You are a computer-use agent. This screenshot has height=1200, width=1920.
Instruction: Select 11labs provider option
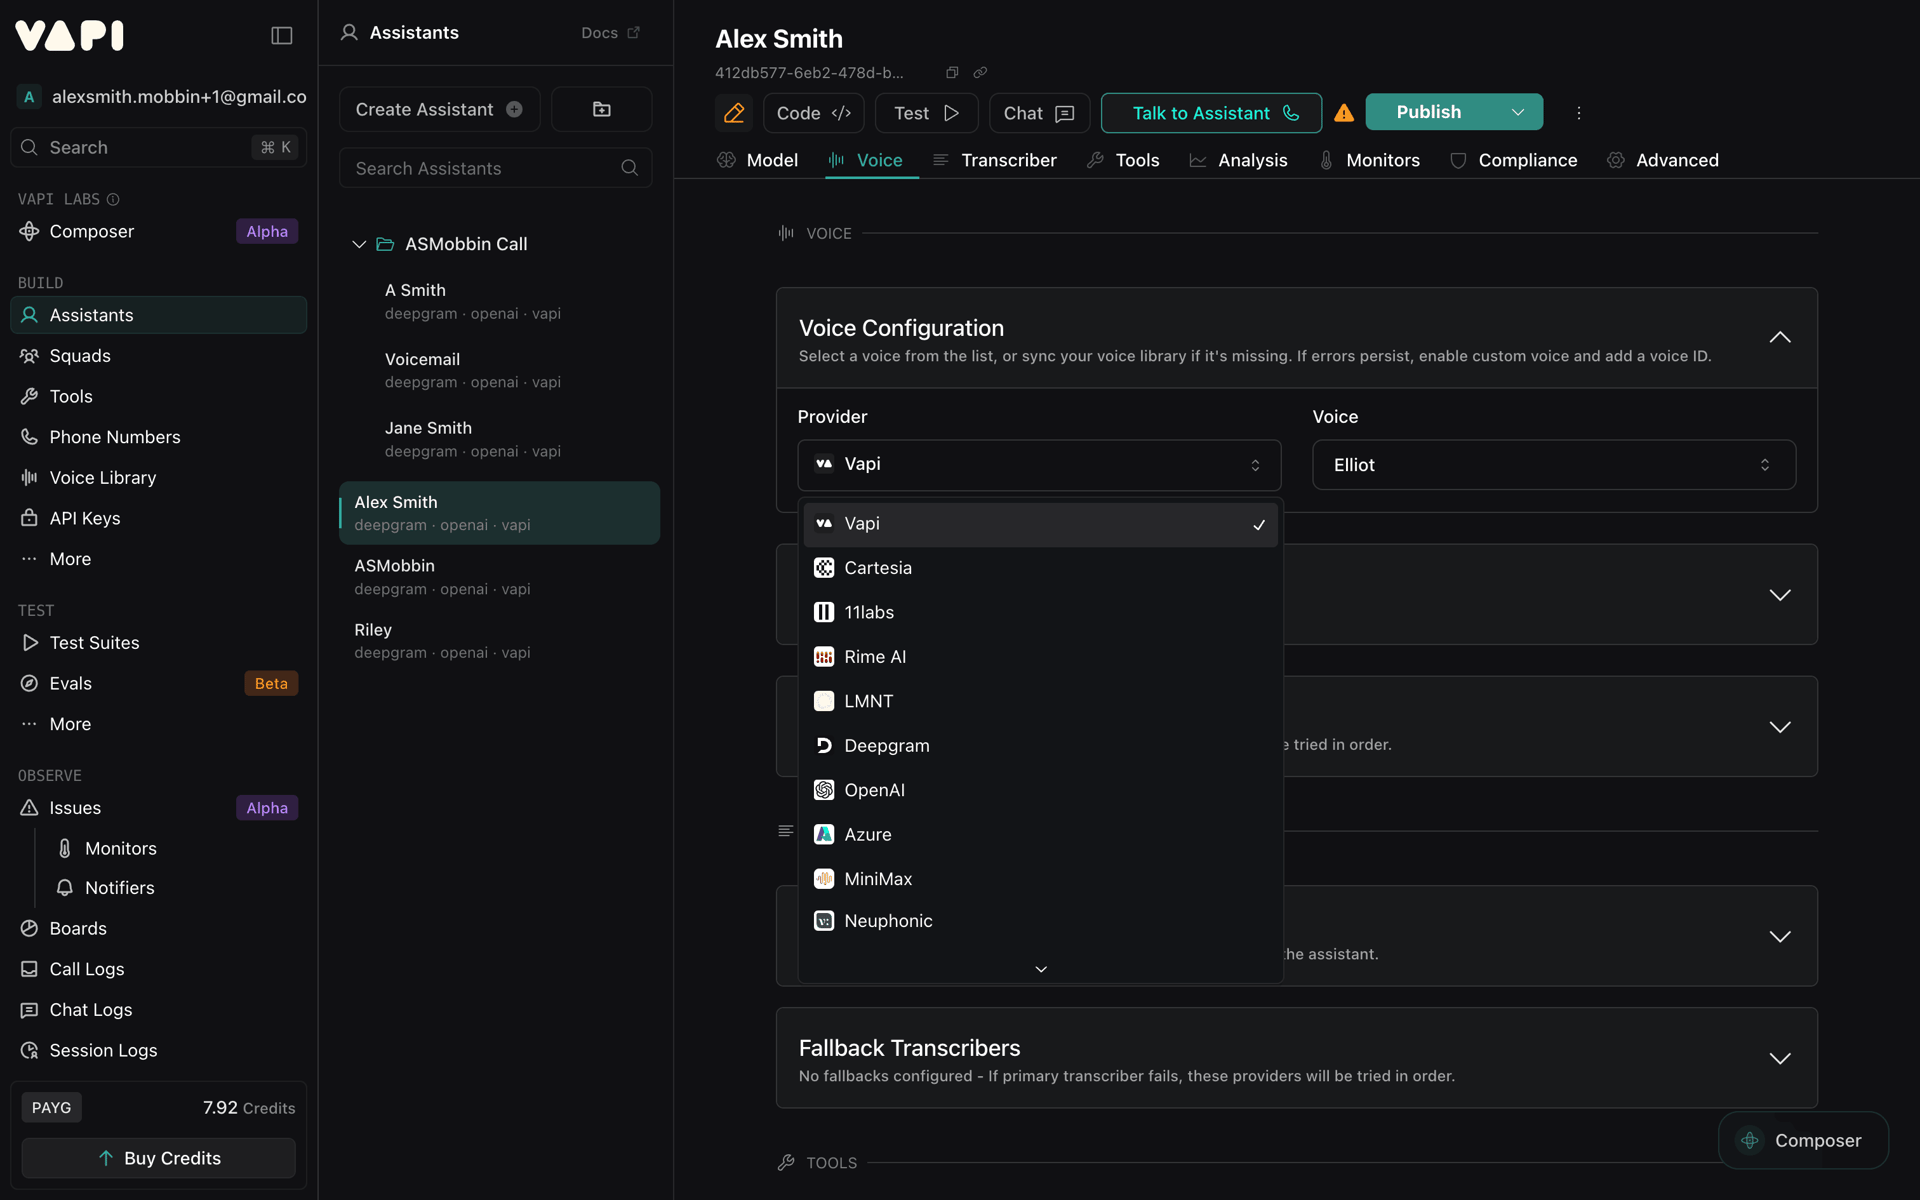1040,612
